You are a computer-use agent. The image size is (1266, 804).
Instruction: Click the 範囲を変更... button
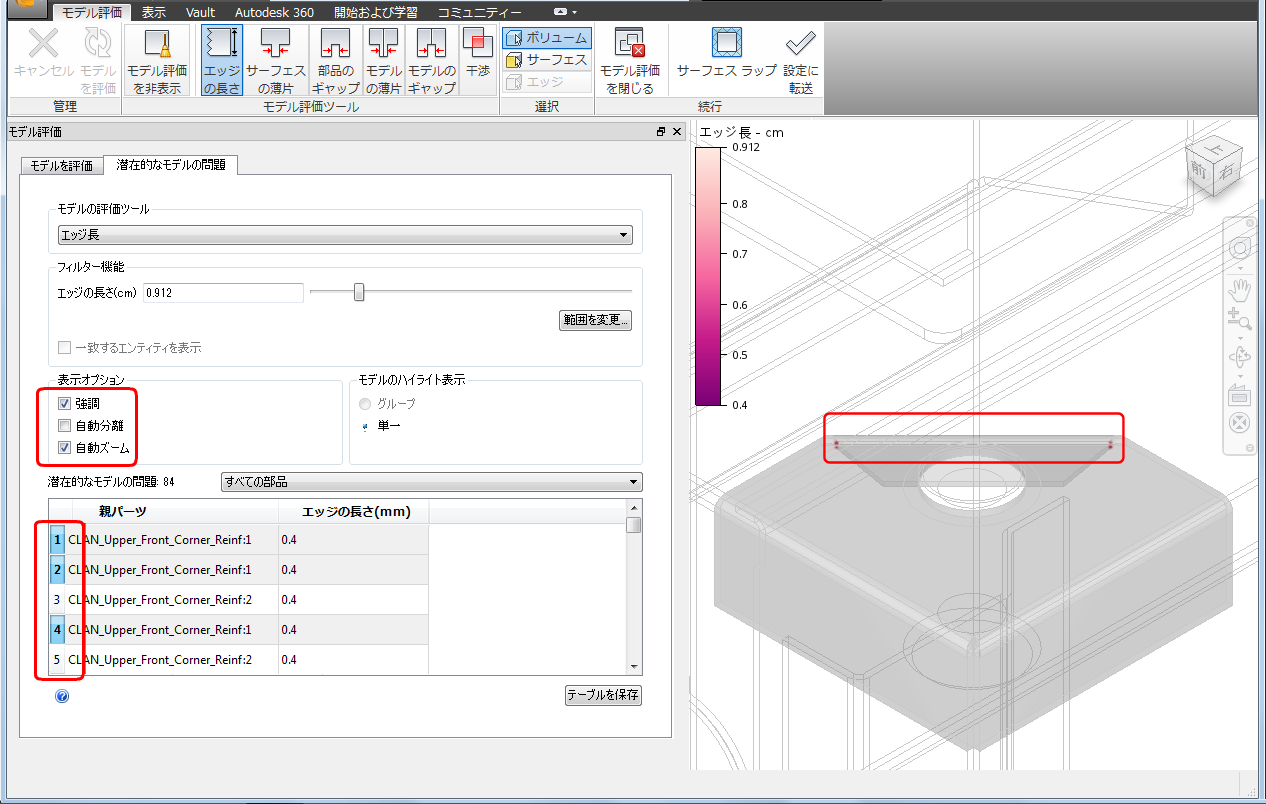tap(596, 320)
